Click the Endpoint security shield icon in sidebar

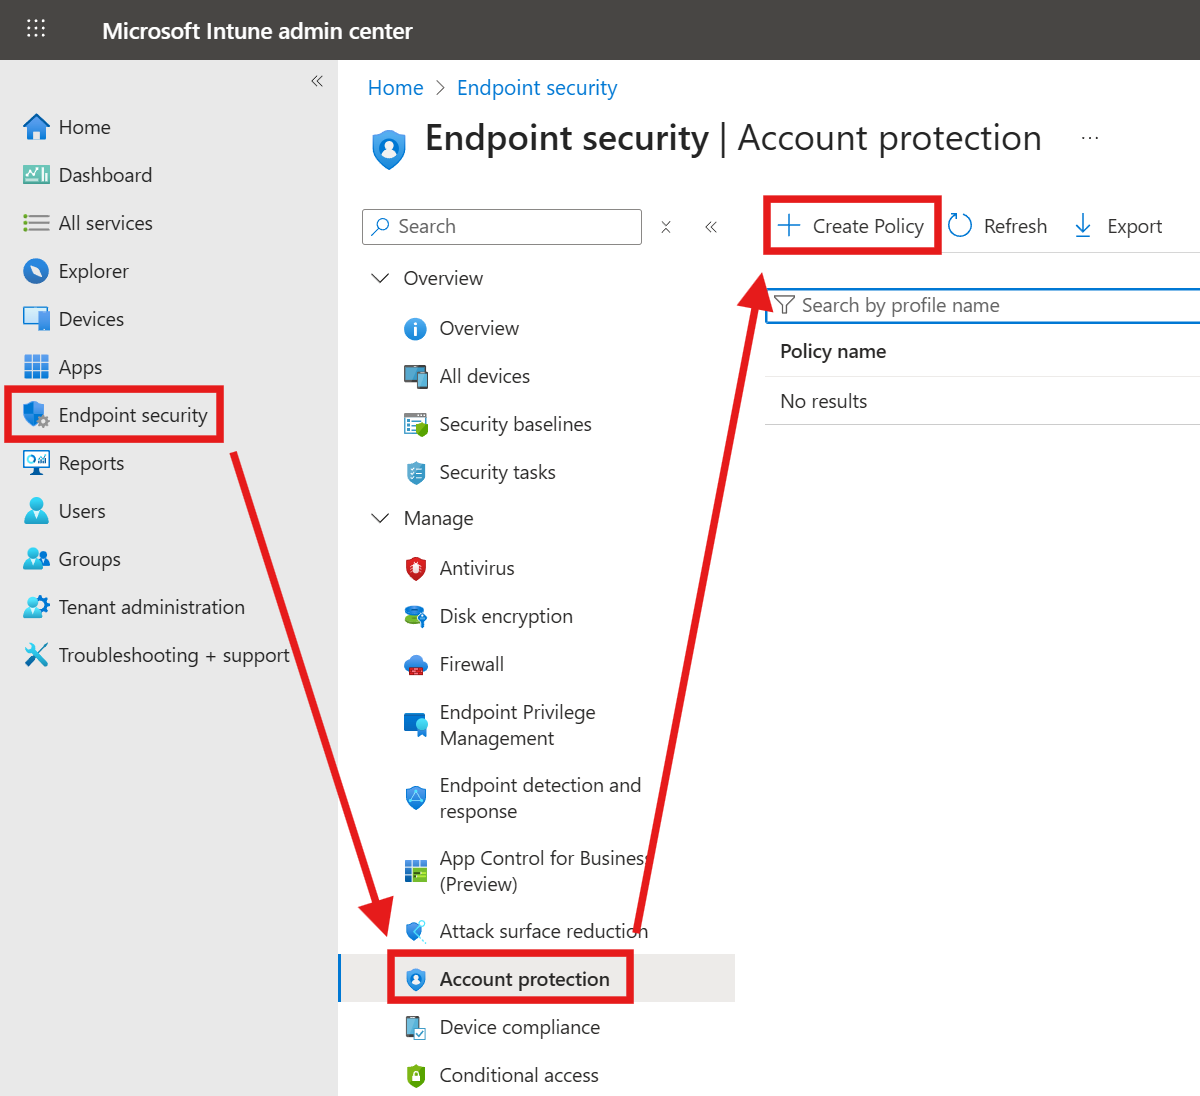click(x=36, y=415)
